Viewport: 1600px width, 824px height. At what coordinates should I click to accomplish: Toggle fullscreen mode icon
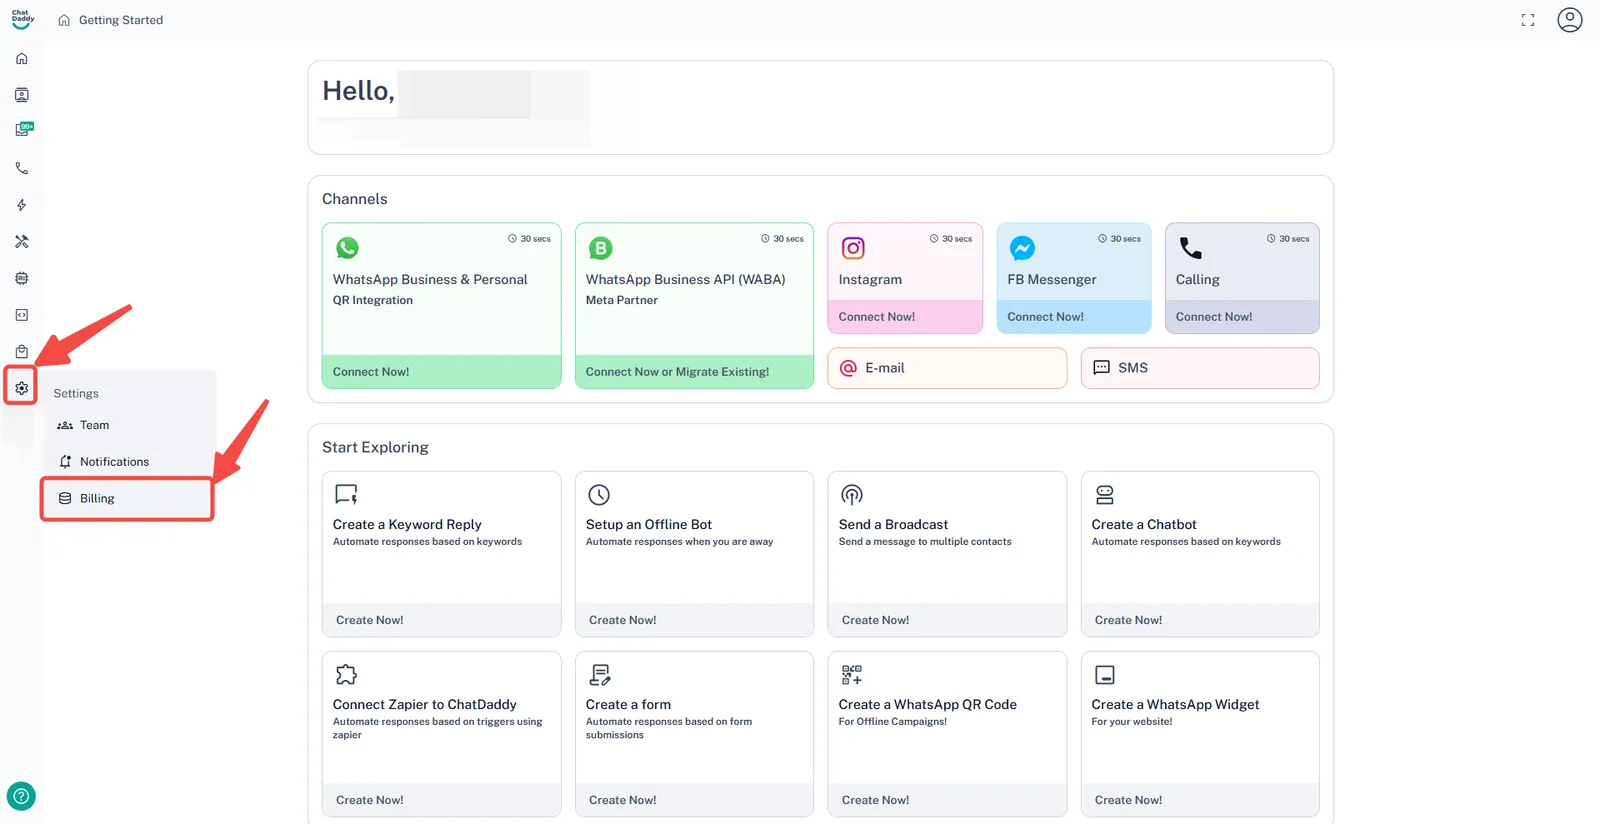point(1527,20)
